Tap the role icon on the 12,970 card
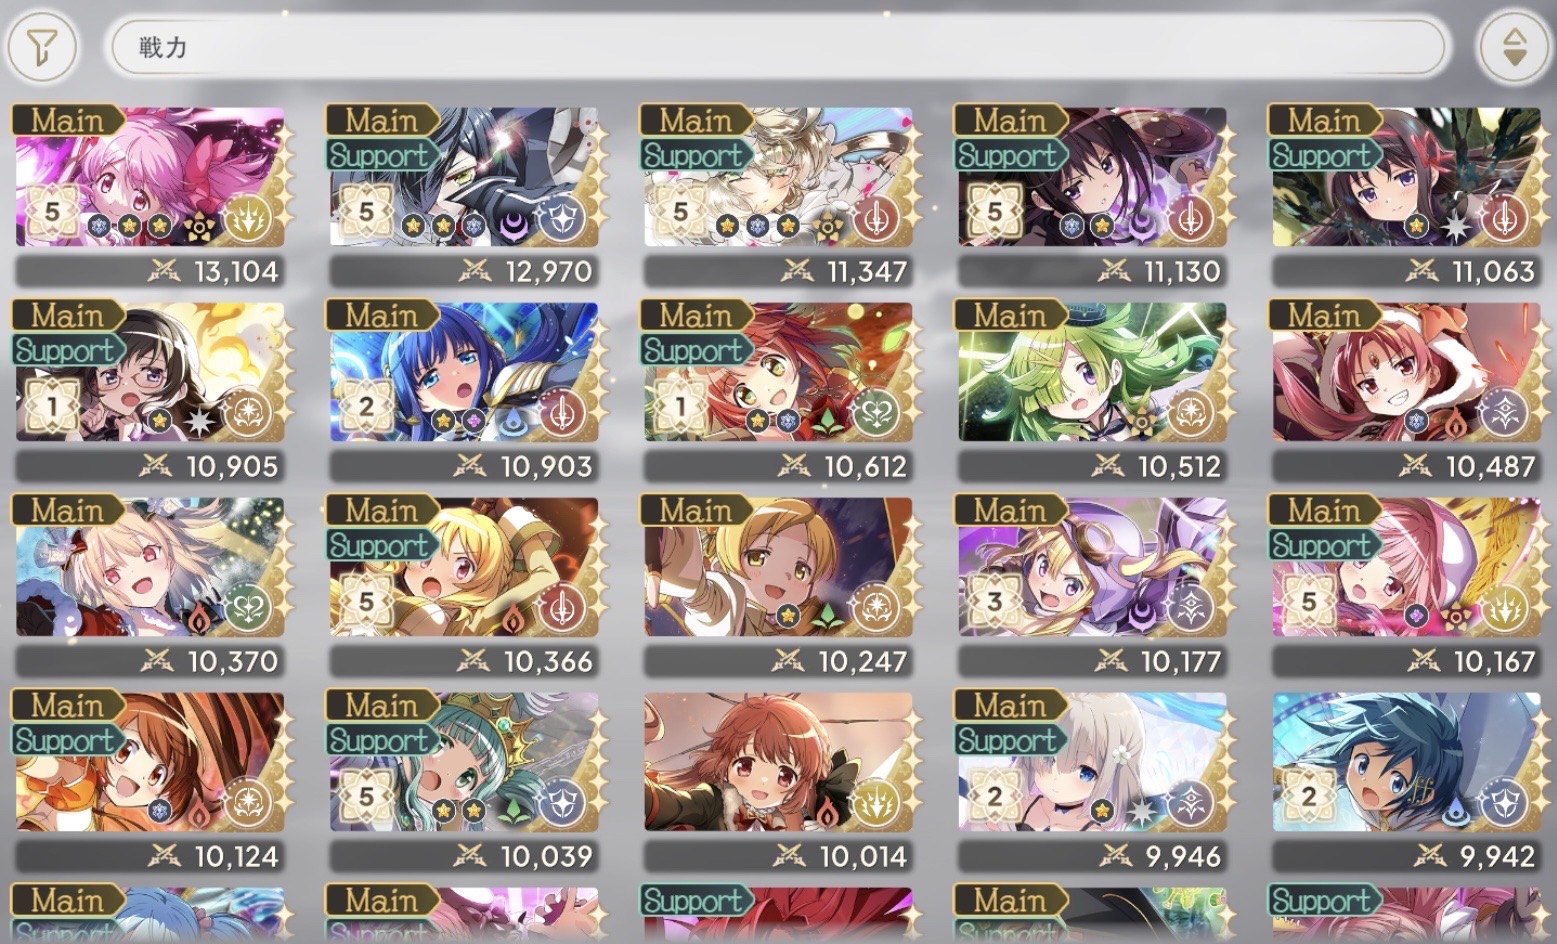 (560, 217)
